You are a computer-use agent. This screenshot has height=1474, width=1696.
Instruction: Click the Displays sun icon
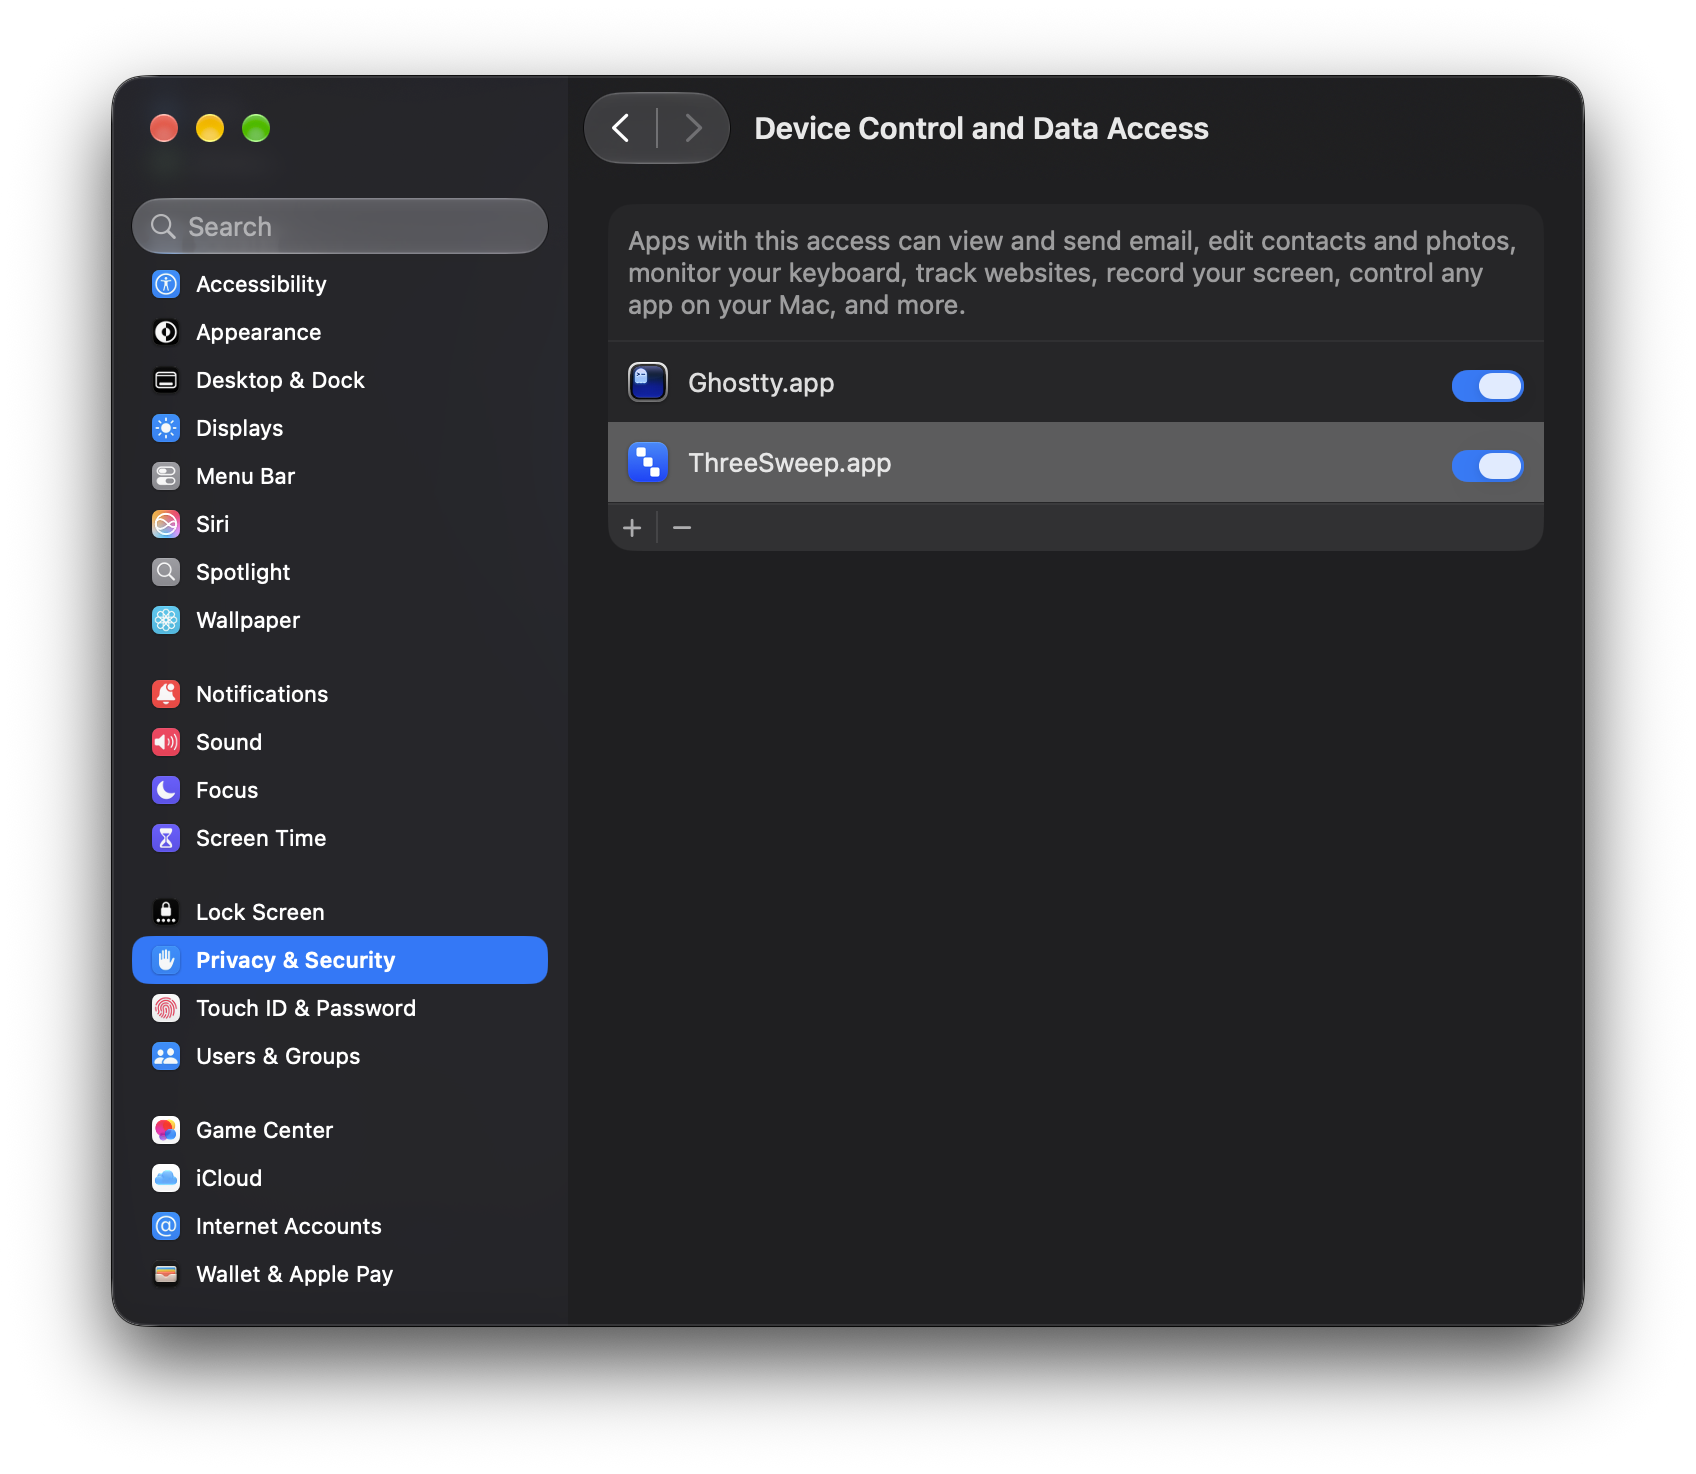(166, 428)
